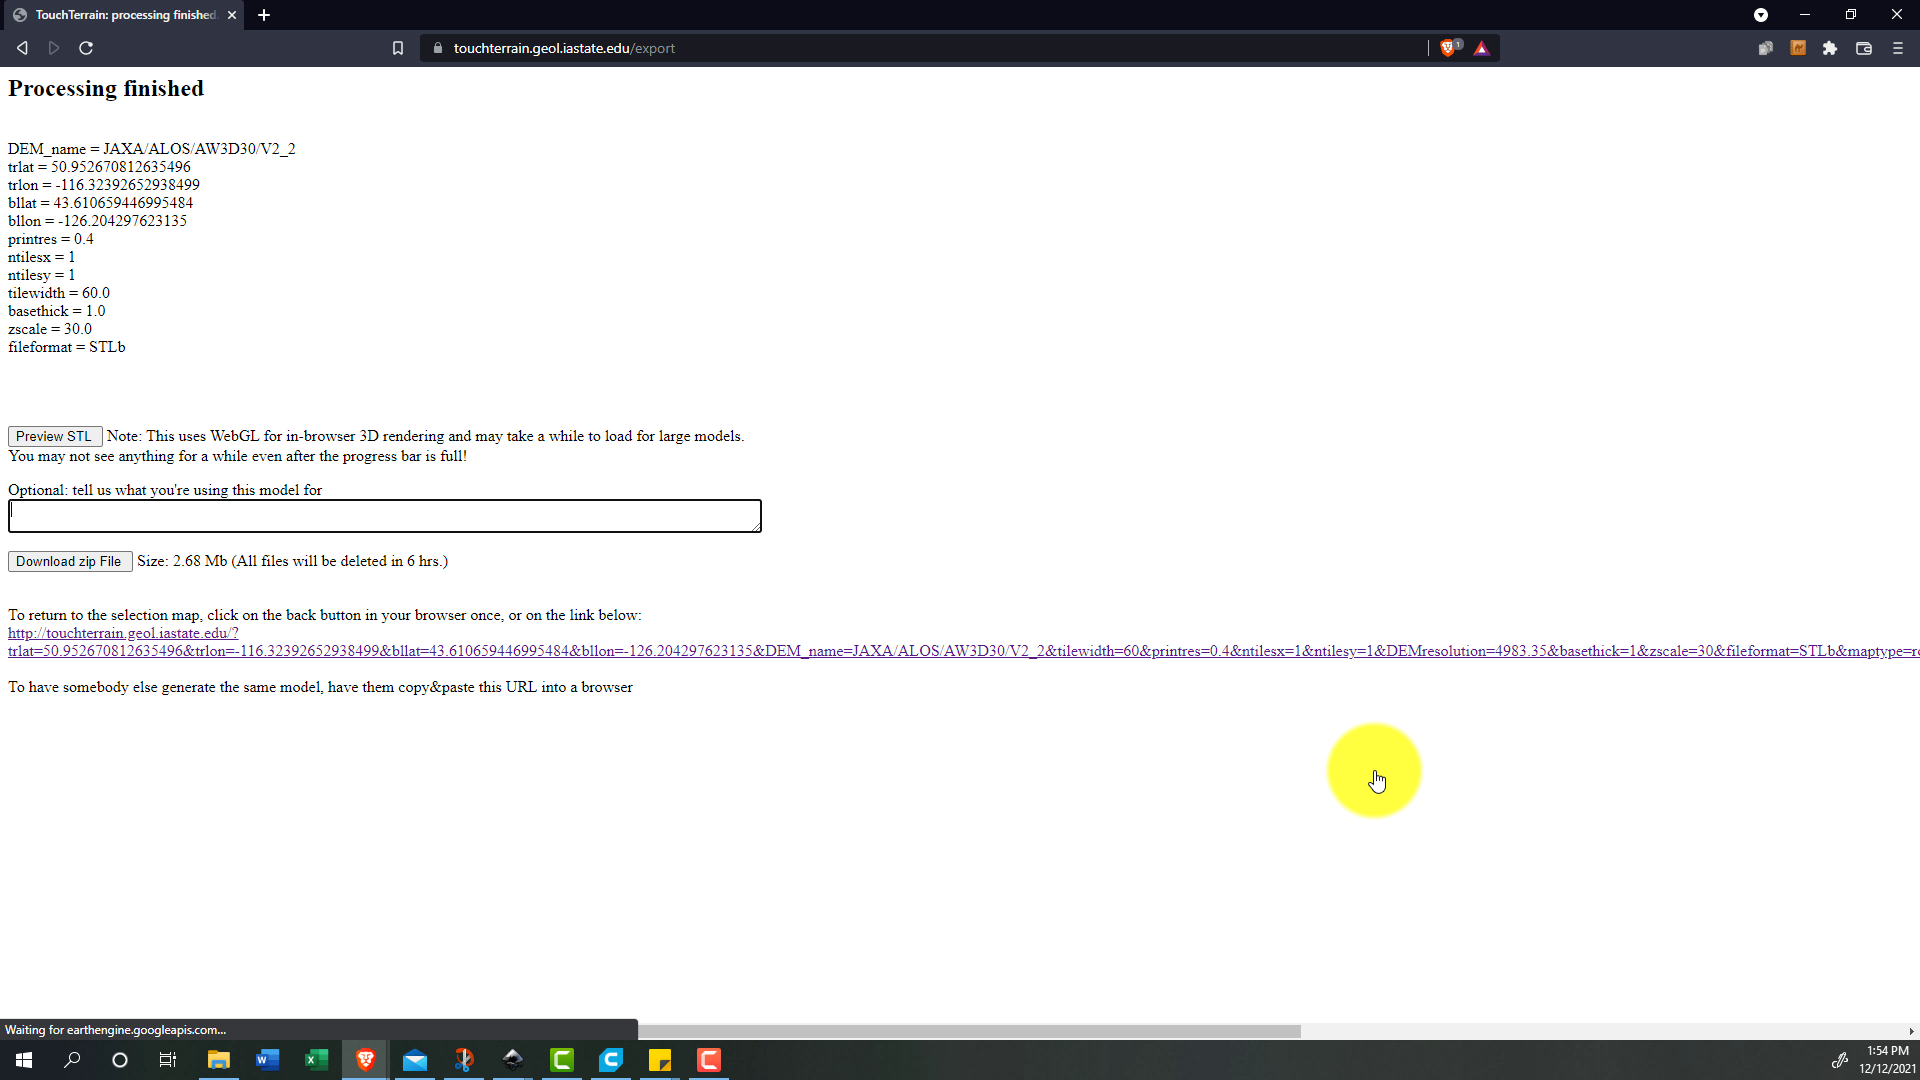The height and width of the screenshot is (1080, 1920).
Task: Open Excel from the taskbar
Action: click(x=316, y=1060)
